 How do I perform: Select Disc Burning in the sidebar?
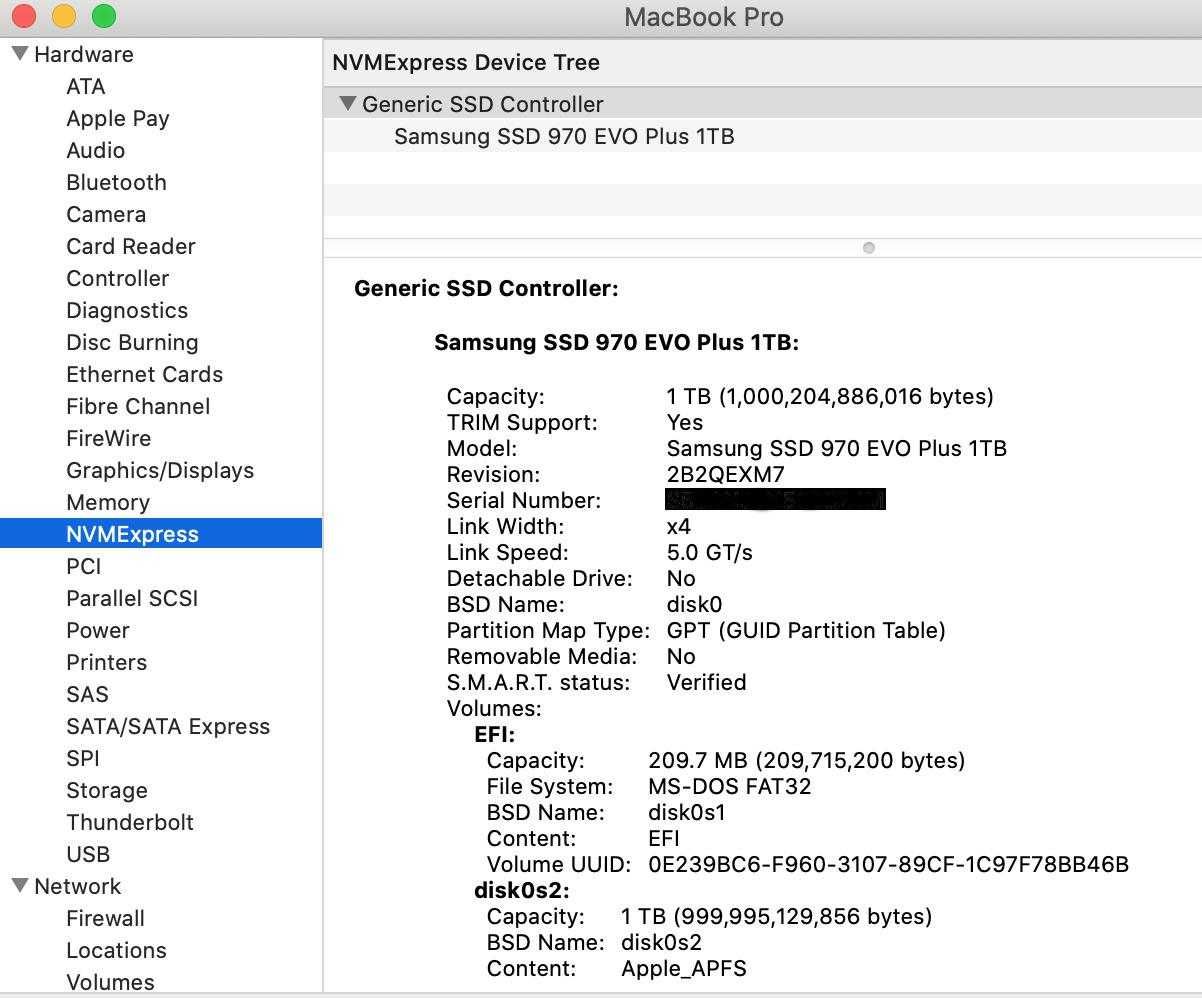132,342
